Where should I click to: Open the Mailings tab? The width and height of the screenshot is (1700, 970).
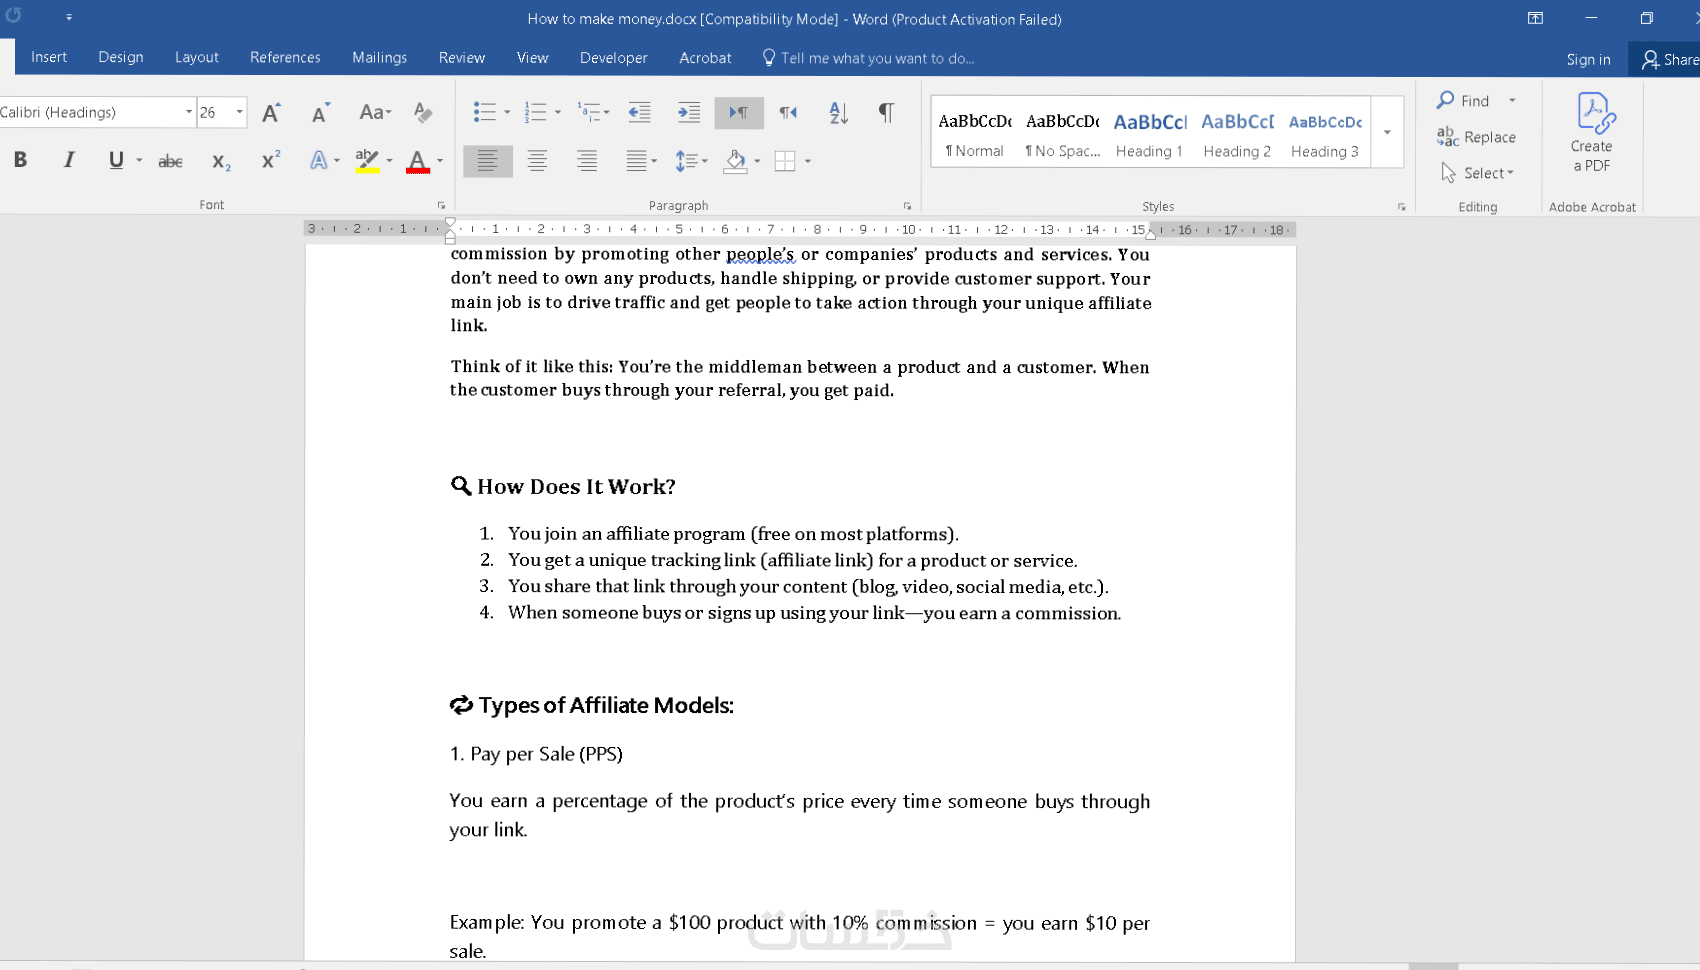click(380, 57)
